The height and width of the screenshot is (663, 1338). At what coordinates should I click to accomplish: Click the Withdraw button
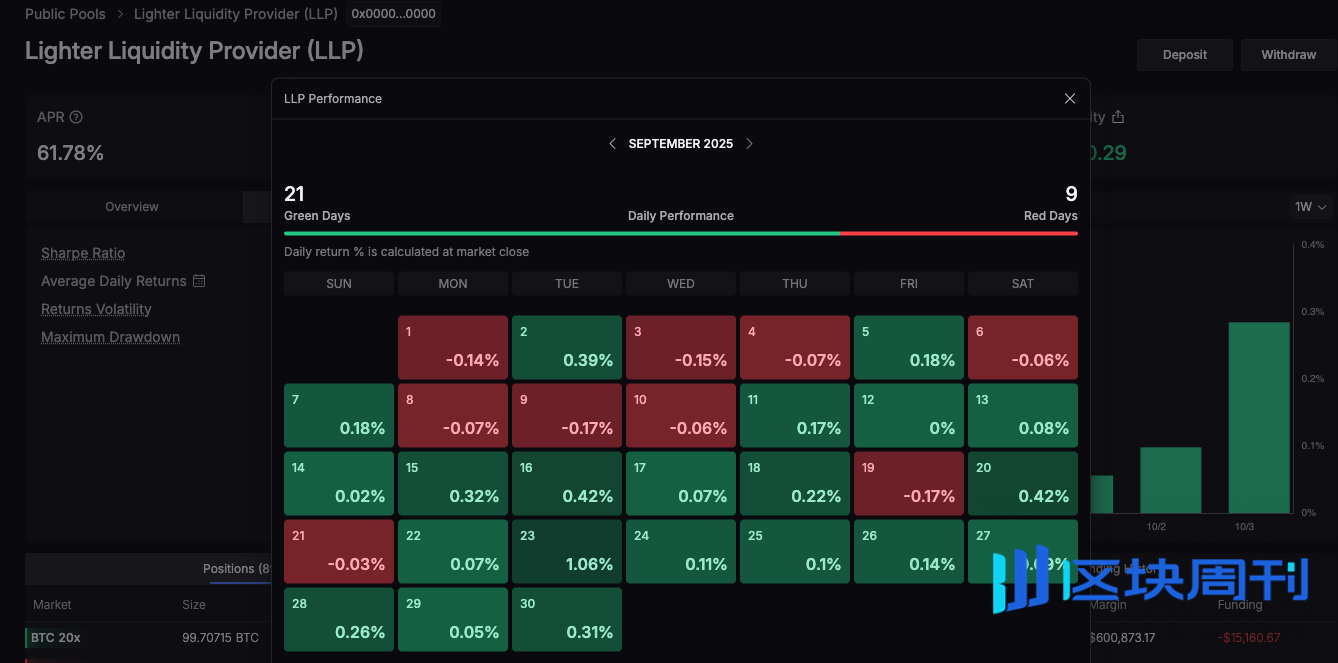1288,55
